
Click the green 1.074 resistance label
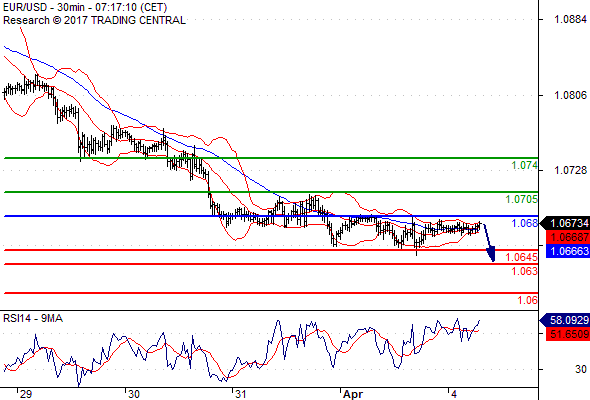(525, 165)
